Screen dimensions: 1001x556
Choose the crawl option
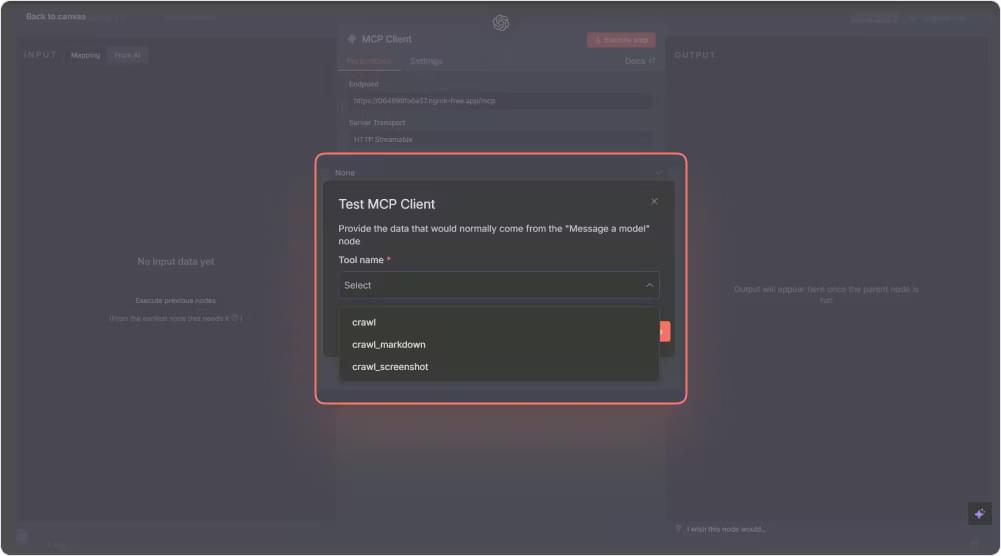pos(364,323)
